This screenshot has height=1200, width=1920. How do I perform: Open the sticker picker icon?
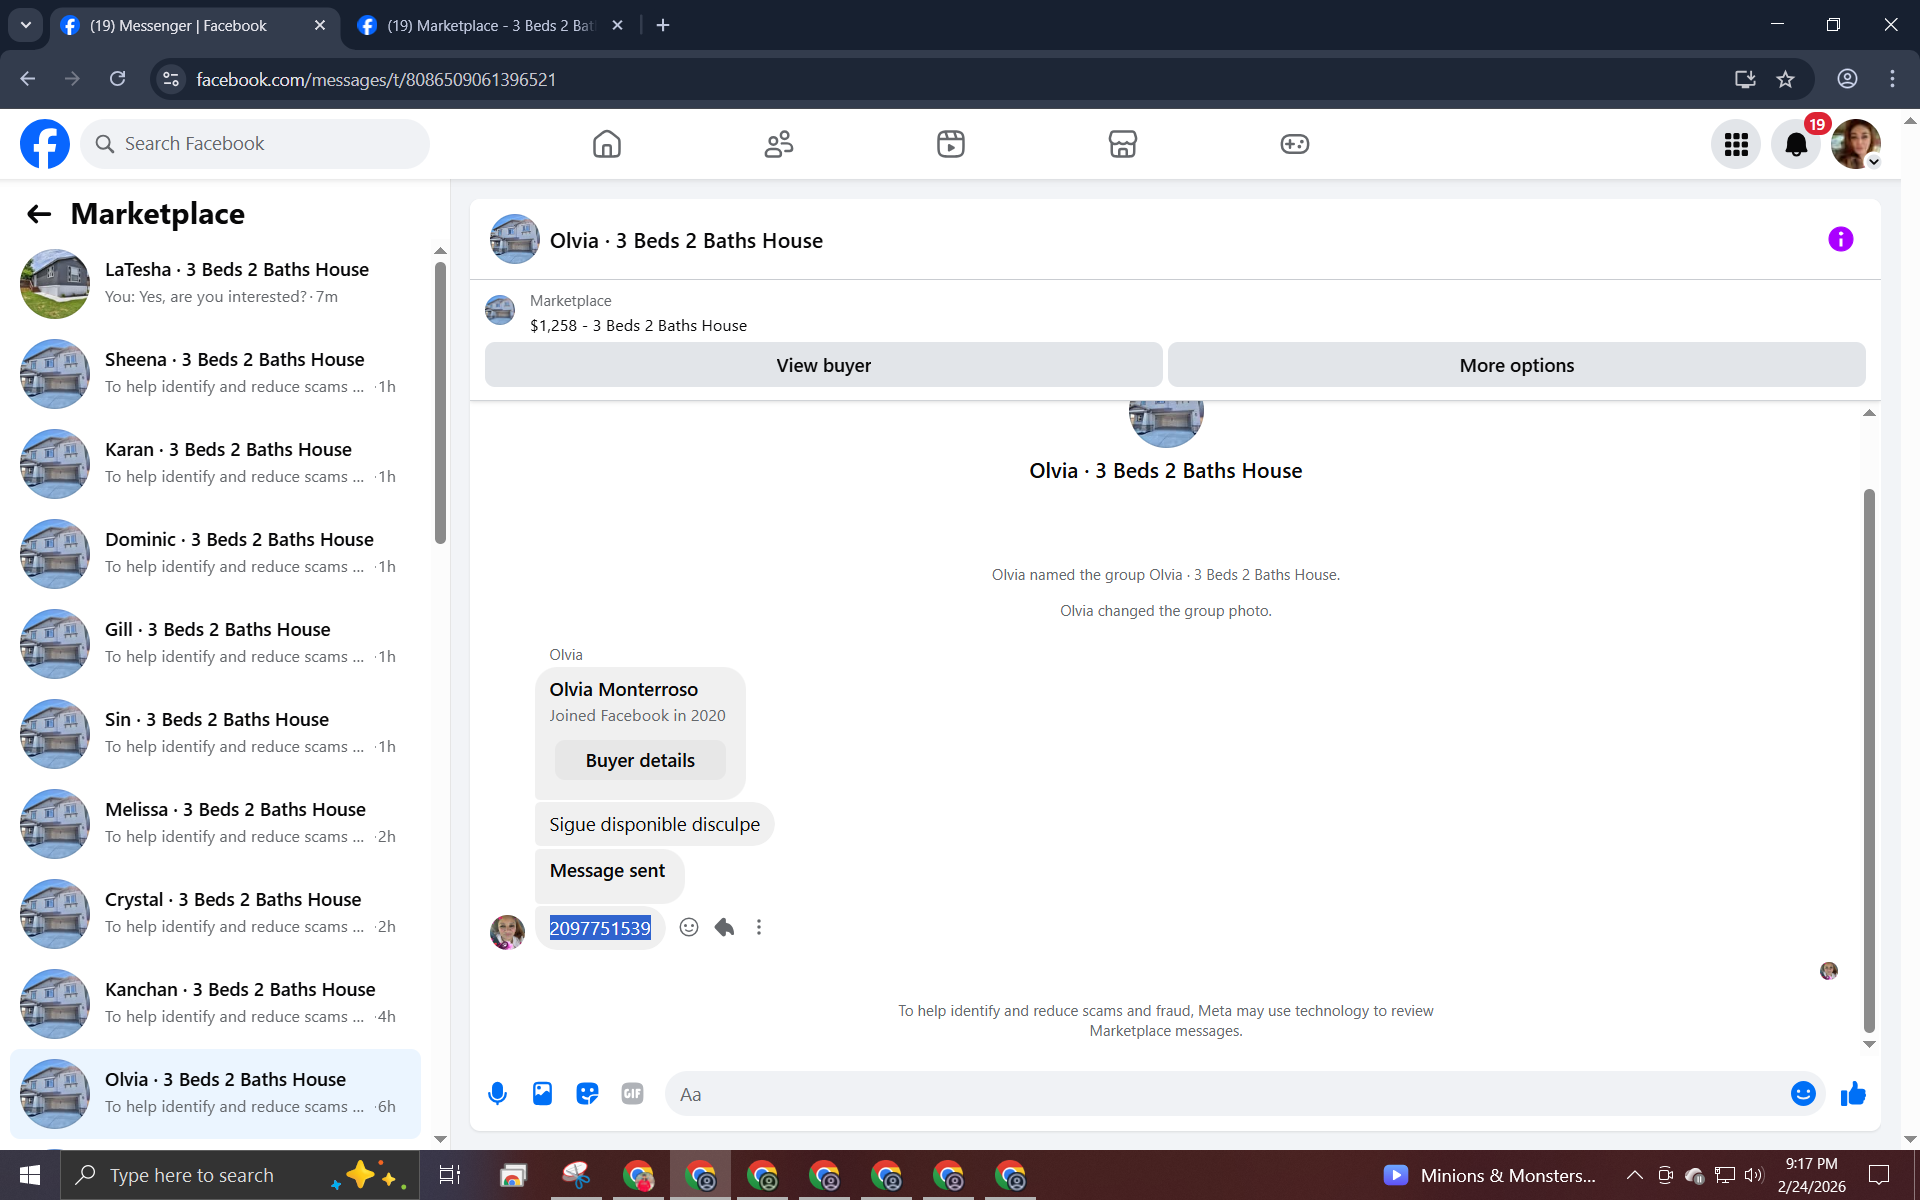(x=587, y=1094)
